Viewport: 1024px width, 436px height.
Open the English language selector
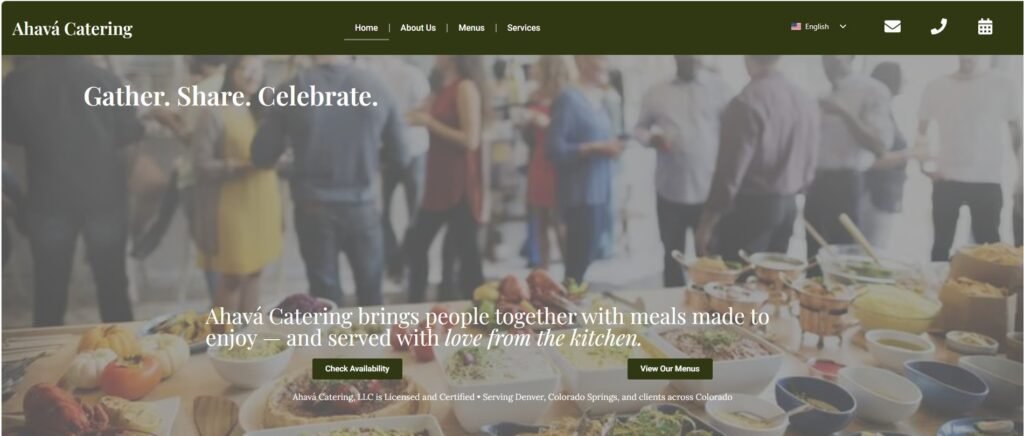(819, 27)
